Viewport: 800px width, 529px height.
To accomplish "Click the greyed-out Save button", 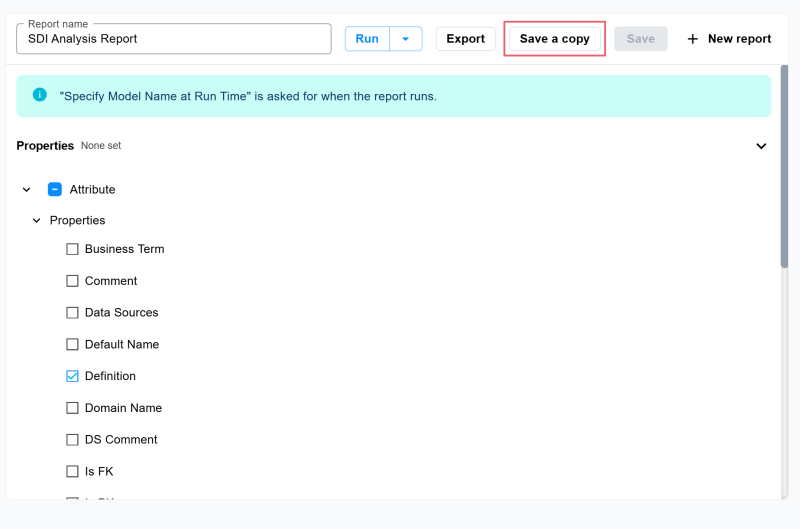I will click(x=641, y=39).
